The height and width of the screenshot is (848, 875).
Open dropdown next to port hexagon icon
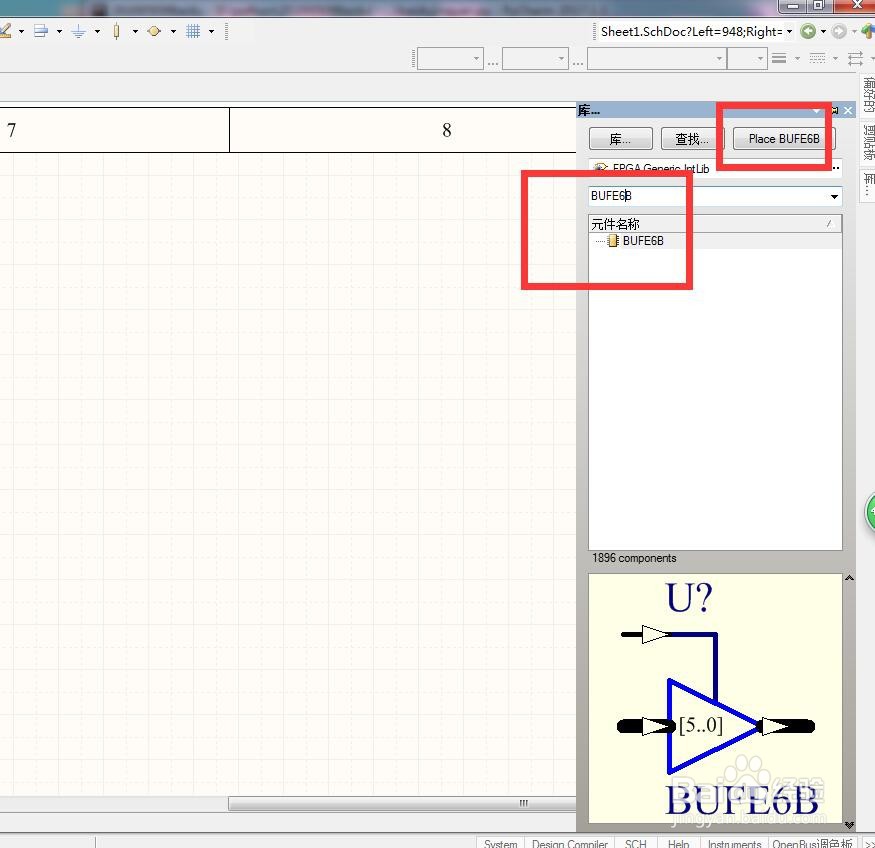pos(173,31)
